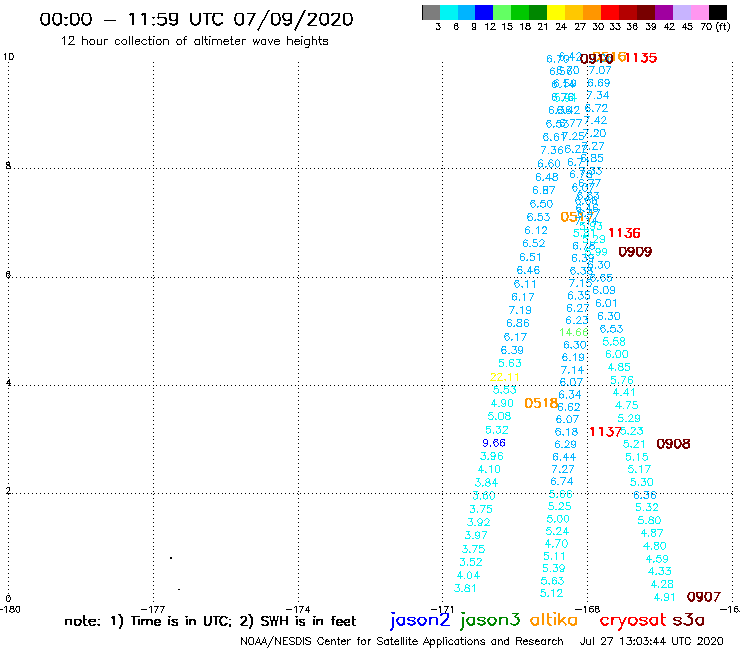Click the 7.36 wave height value

pos(552,151)
